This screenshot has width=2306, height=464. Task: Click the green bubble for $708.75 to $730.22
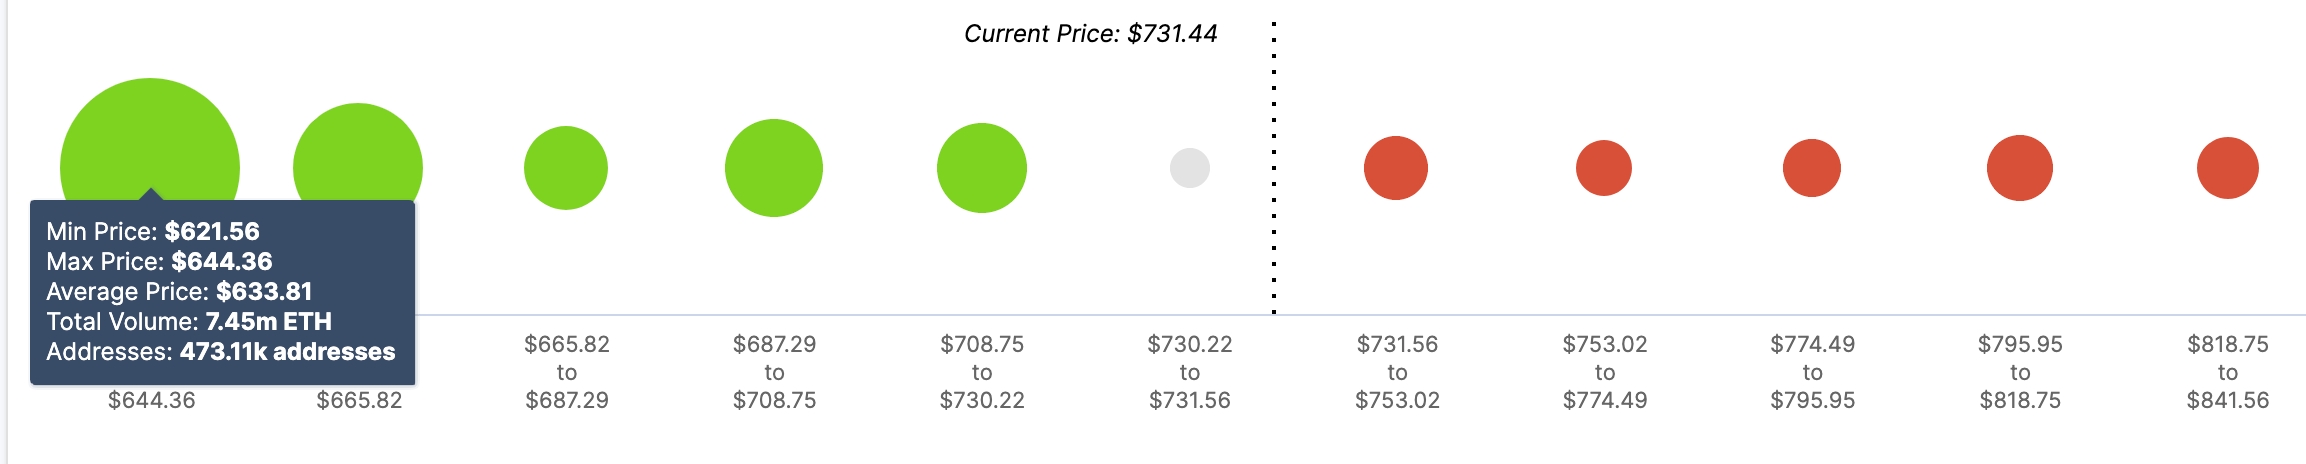pos(982,168)
